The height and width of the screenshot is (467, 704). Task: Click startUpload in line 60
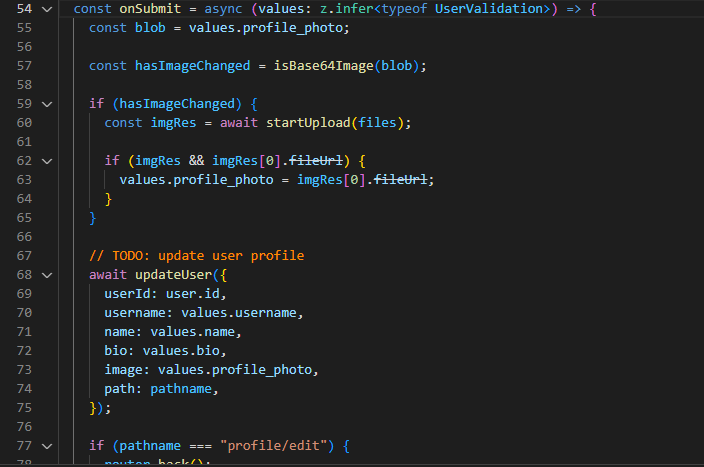[x=308, y=123]
